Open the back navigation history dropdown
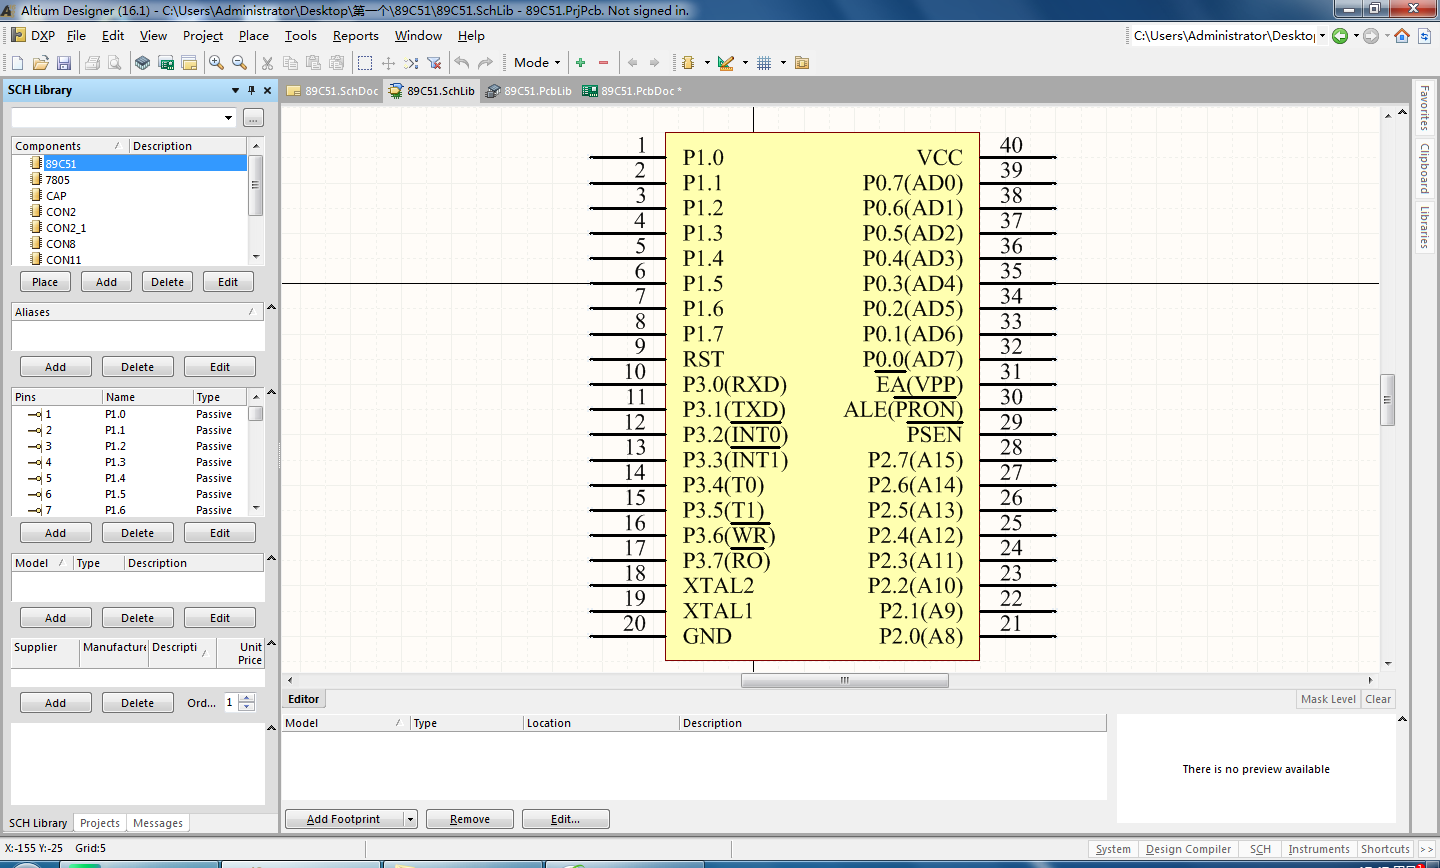The width and height of the screenshot is (1440, 868). point(1356,36)
